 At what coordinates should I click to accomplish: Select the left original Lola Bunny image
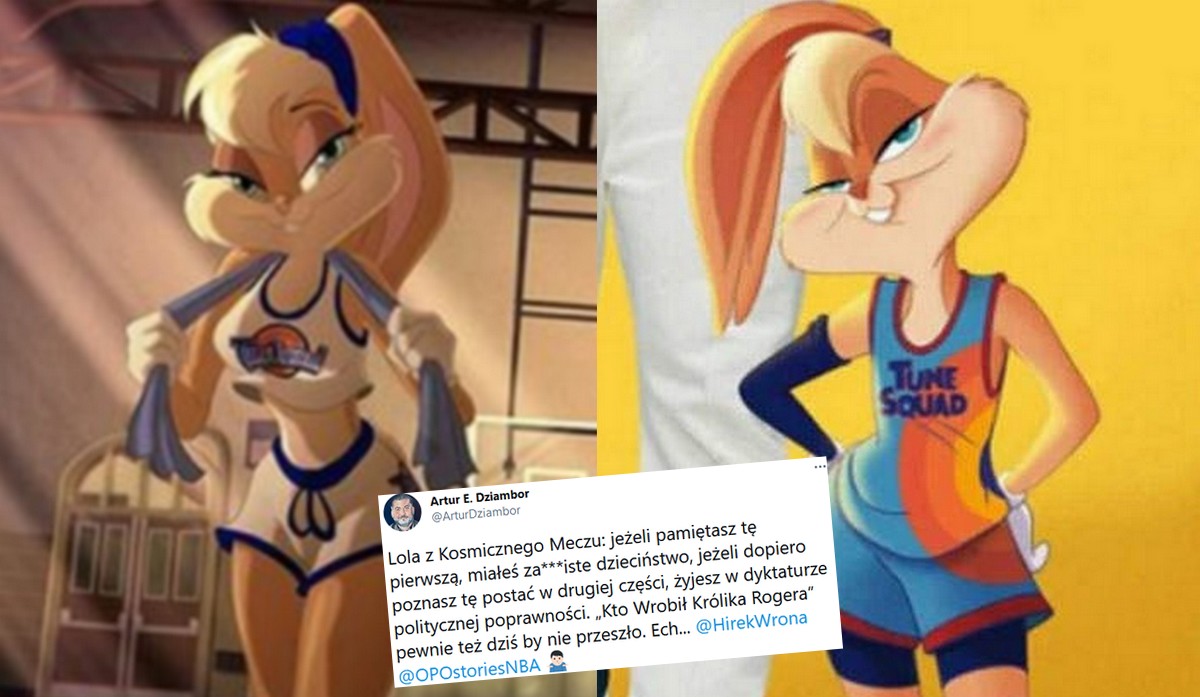coord(298,348)
